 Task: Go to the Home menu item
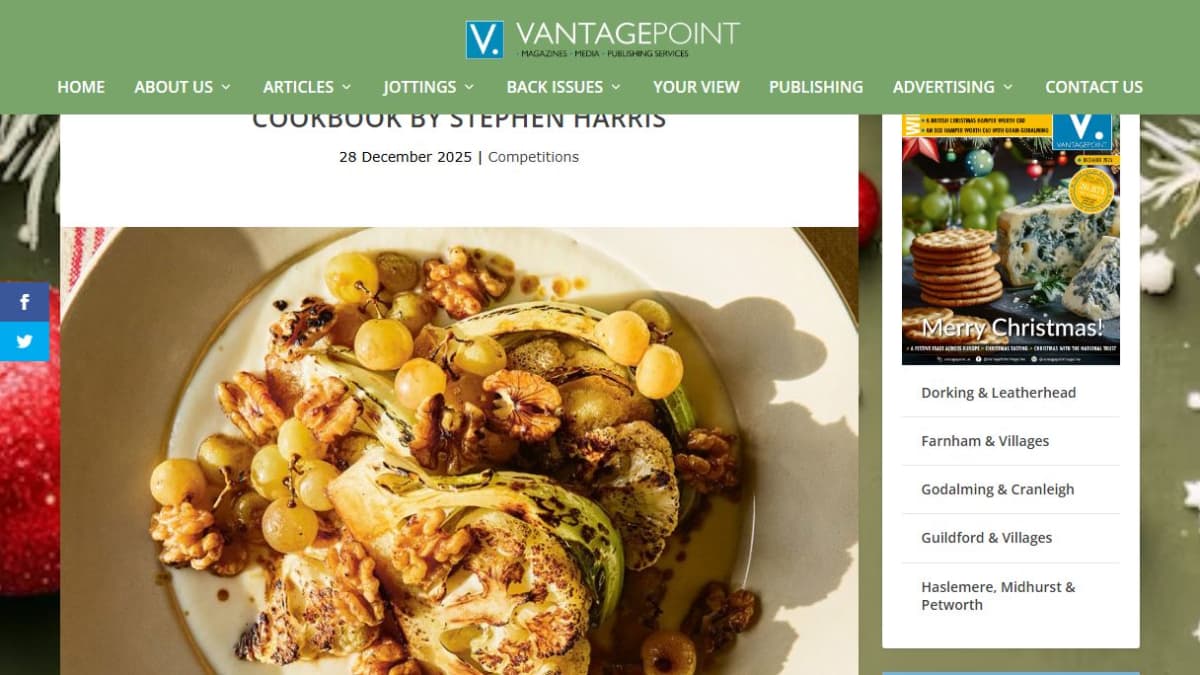tap(81, 87)
